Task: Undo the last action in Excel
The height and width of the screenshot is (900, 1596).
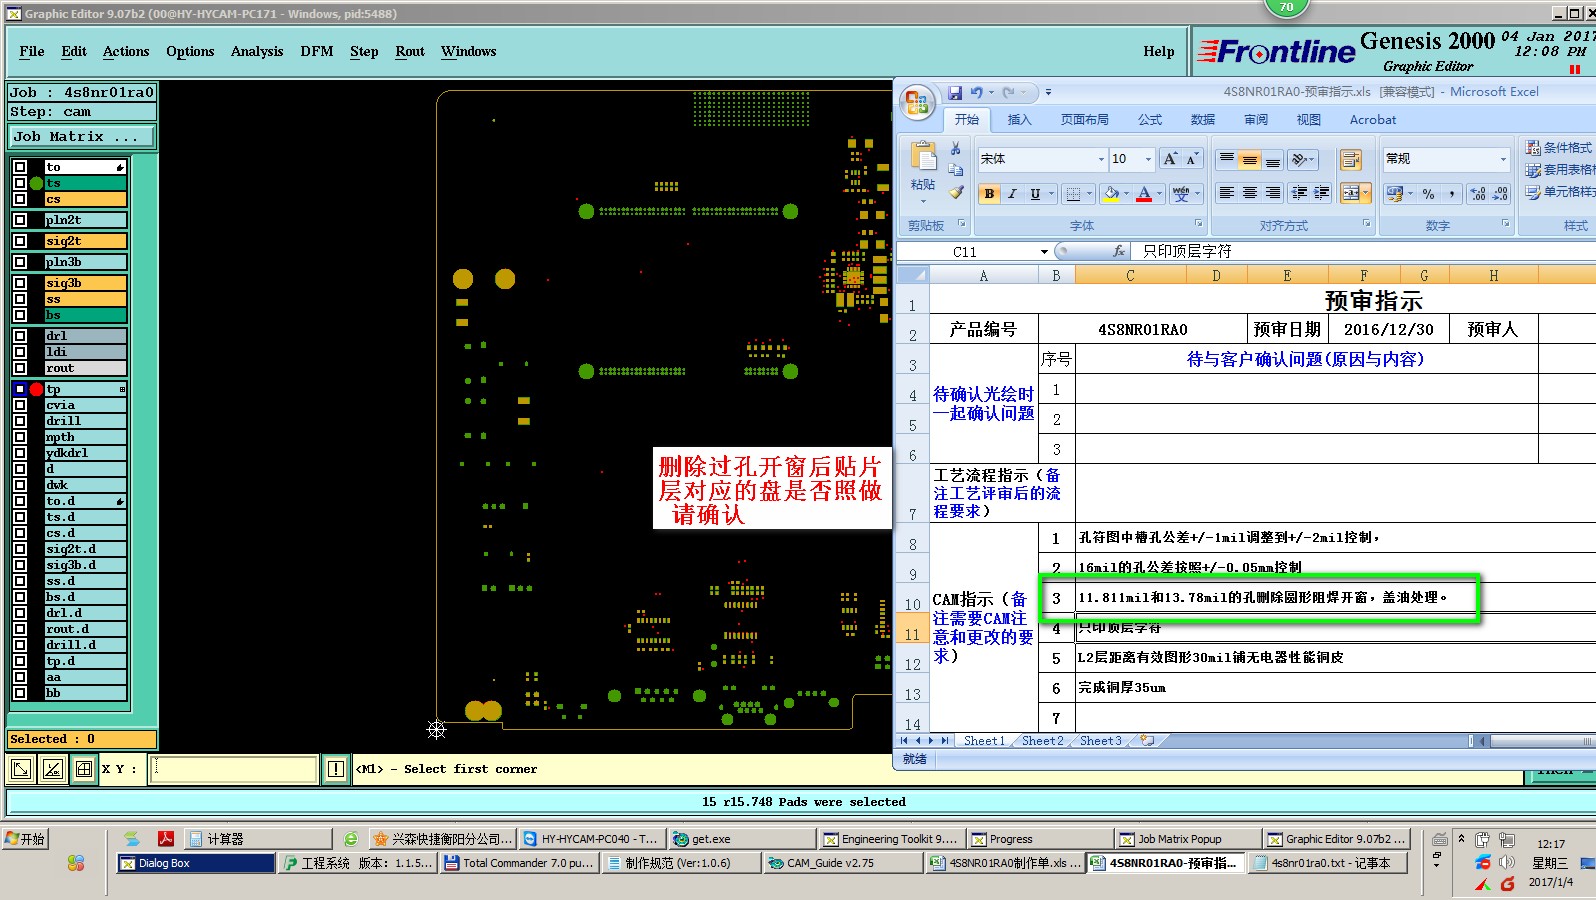Action: click(976, 92)
